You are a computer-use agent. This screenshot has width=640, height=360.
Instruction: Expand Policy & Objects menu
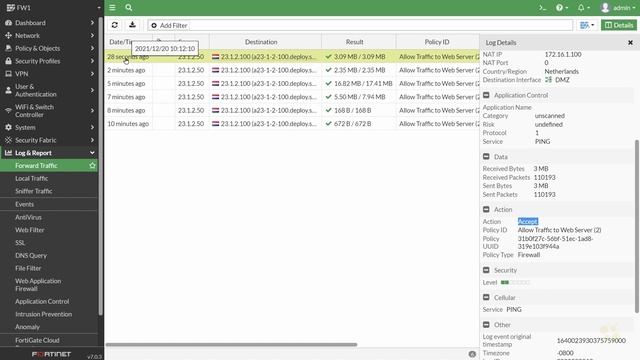tap(49, 48)
